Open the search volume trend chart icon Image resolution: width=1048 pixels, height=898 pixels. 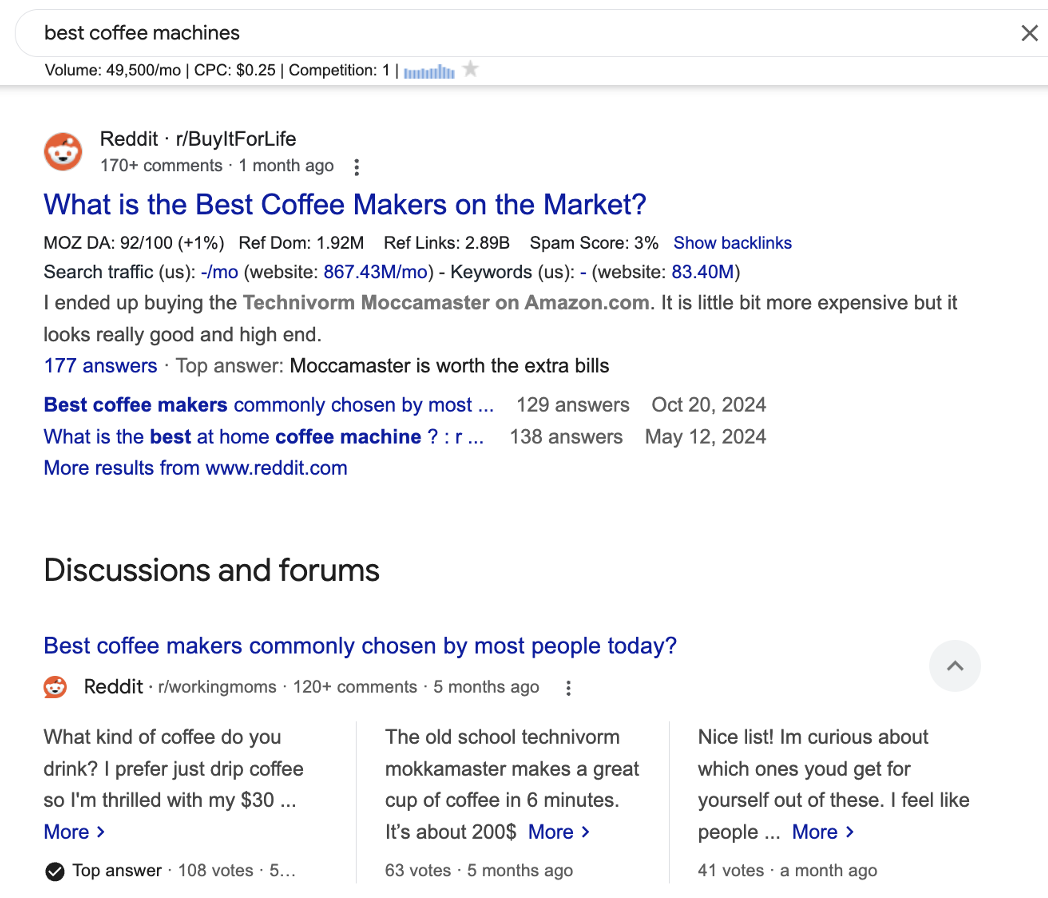point(429,72)
